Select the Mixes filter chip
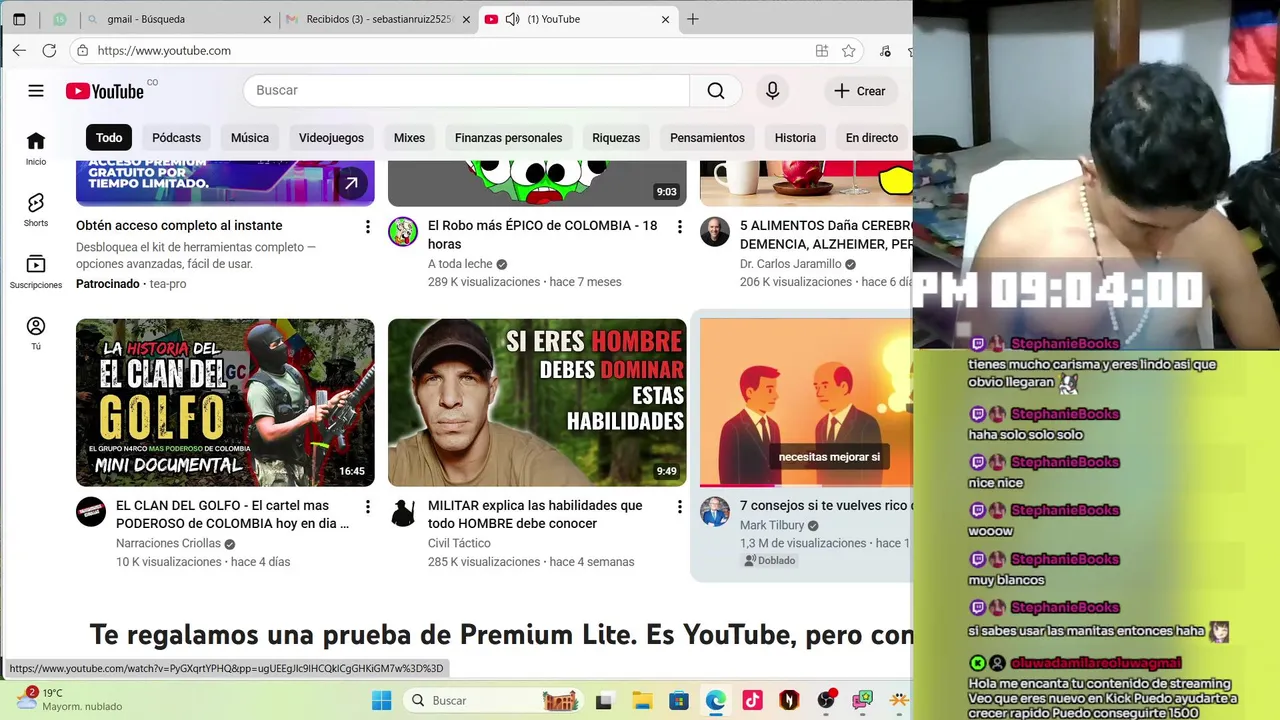 [409, 138]
